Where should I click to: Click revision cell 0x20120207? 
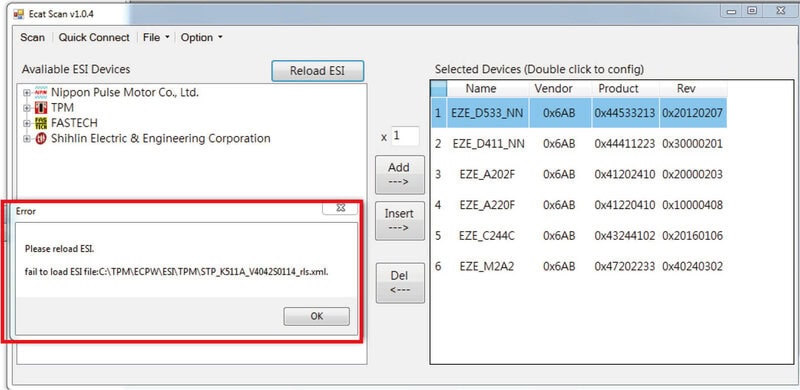click(x=692, y=113)
